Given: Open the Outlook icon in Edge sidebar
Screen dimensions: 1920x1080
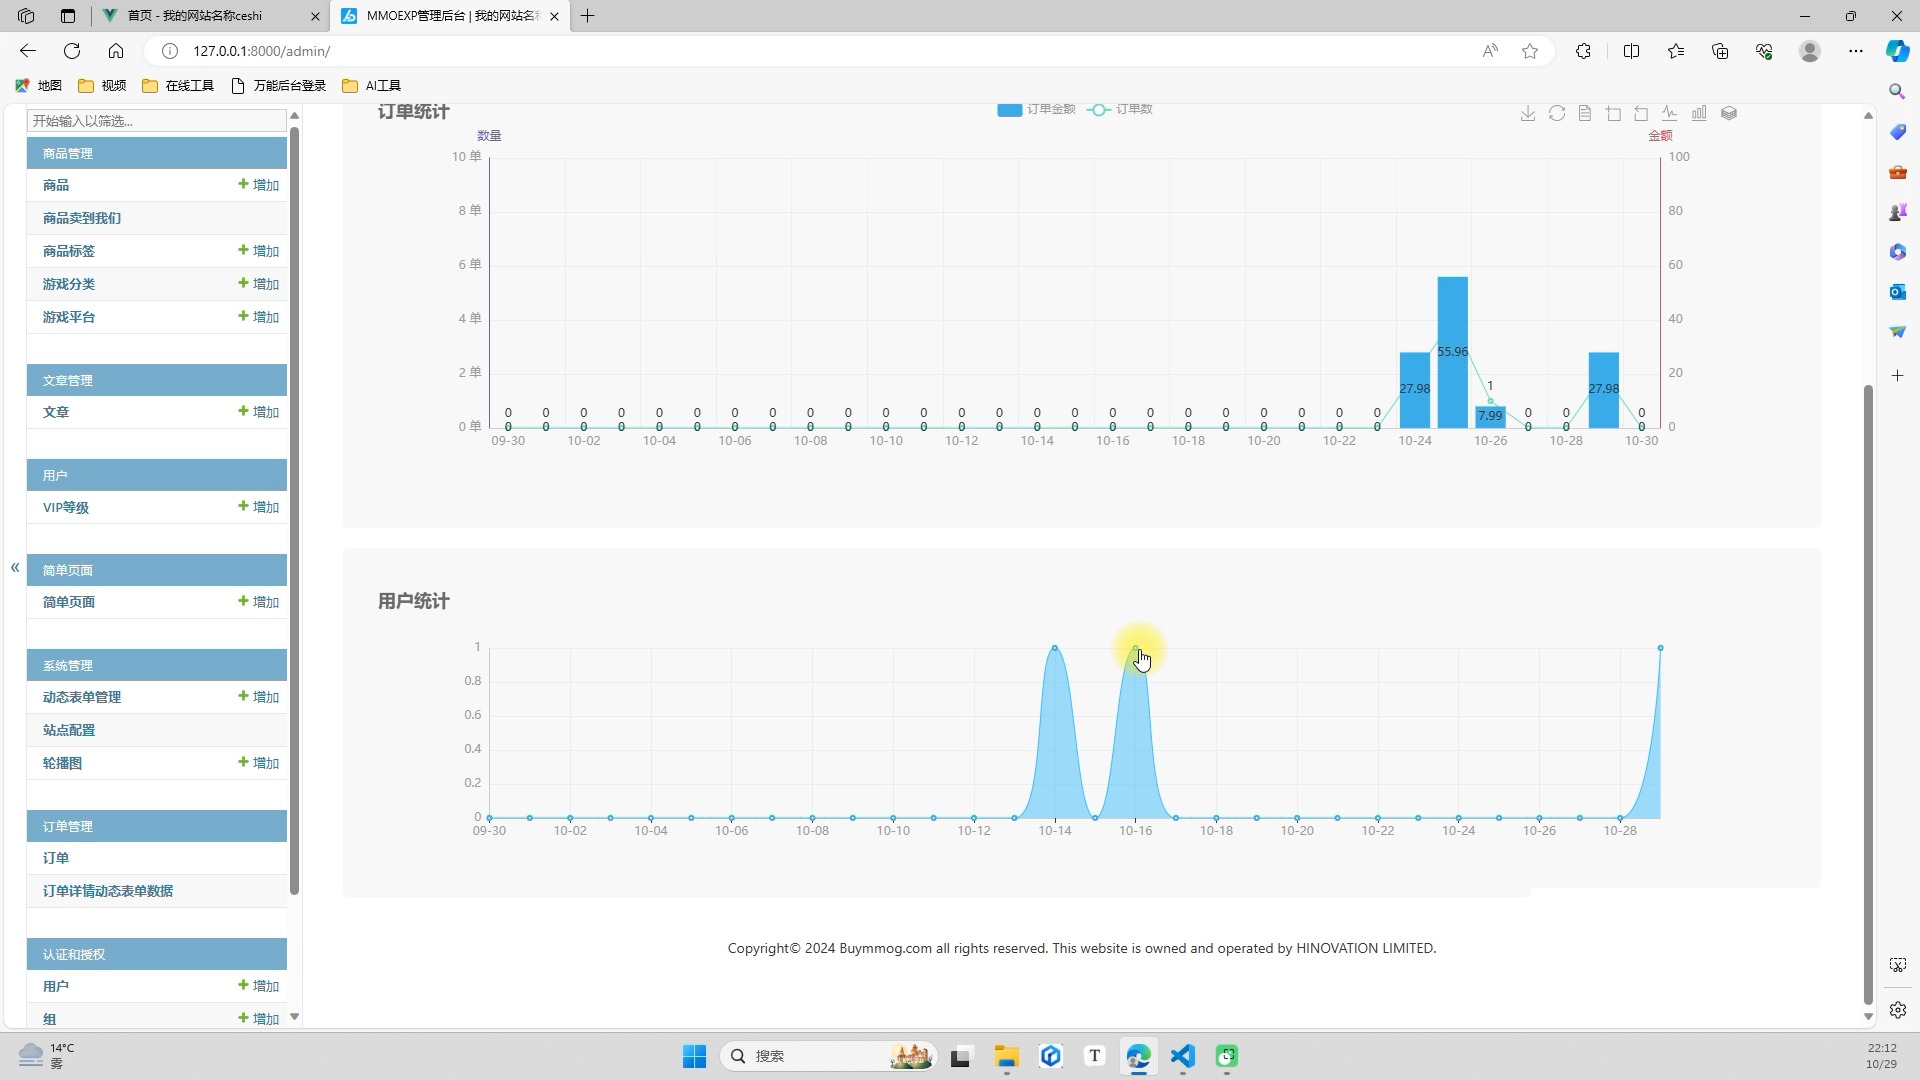Looking at the screenshot, I should 1897,292.
